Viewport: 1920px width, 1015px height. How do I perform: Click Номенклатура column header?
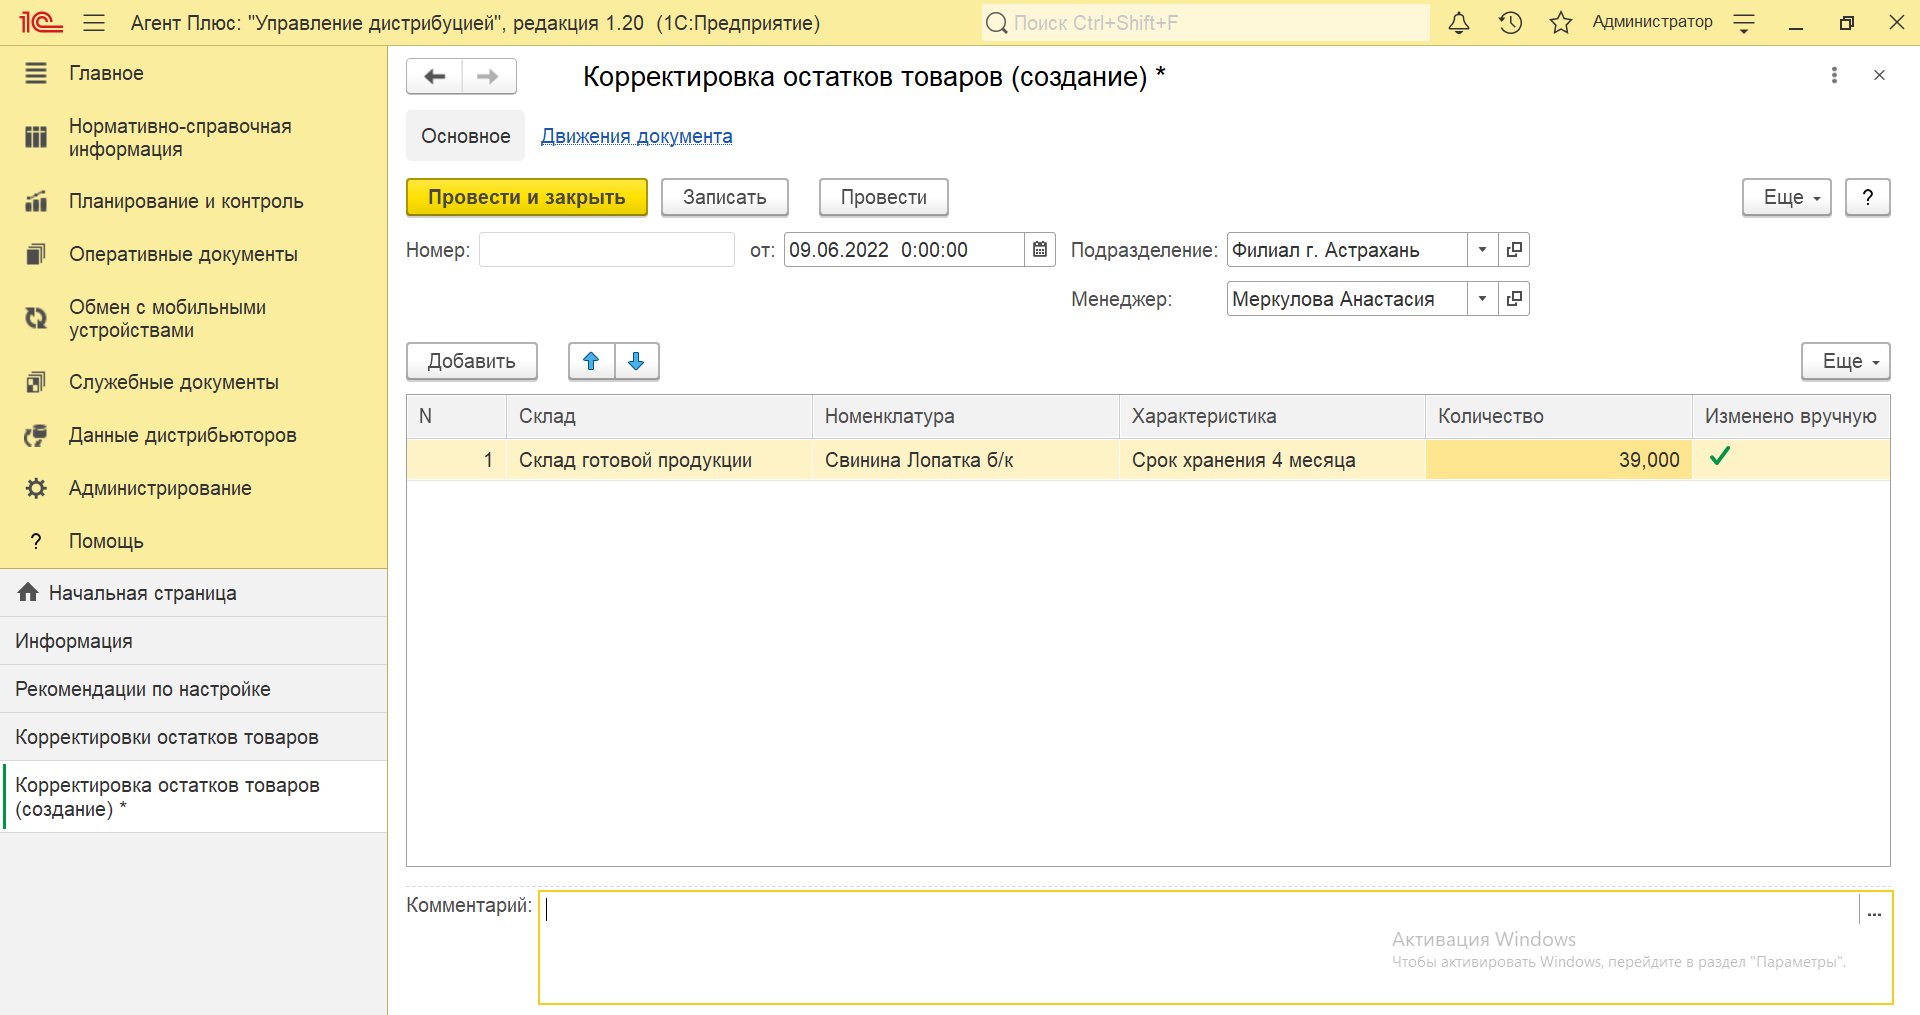[965, 416]
